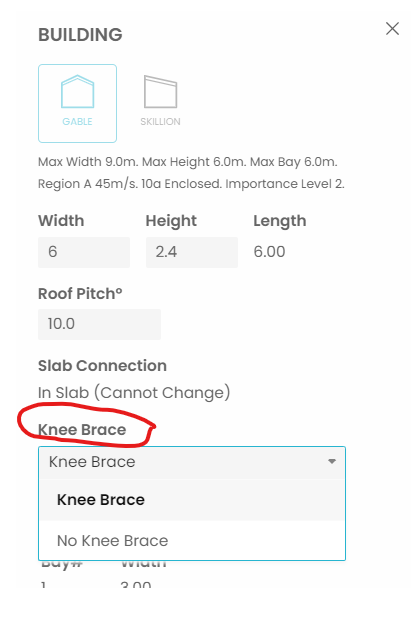Click the SKILLION text label

160,121
